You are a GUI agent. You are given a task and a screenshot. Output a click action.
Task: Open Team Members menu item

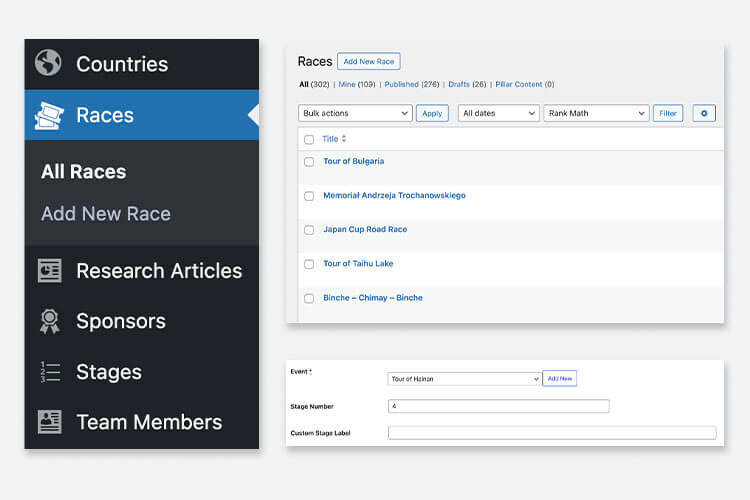tap(142, 422)
